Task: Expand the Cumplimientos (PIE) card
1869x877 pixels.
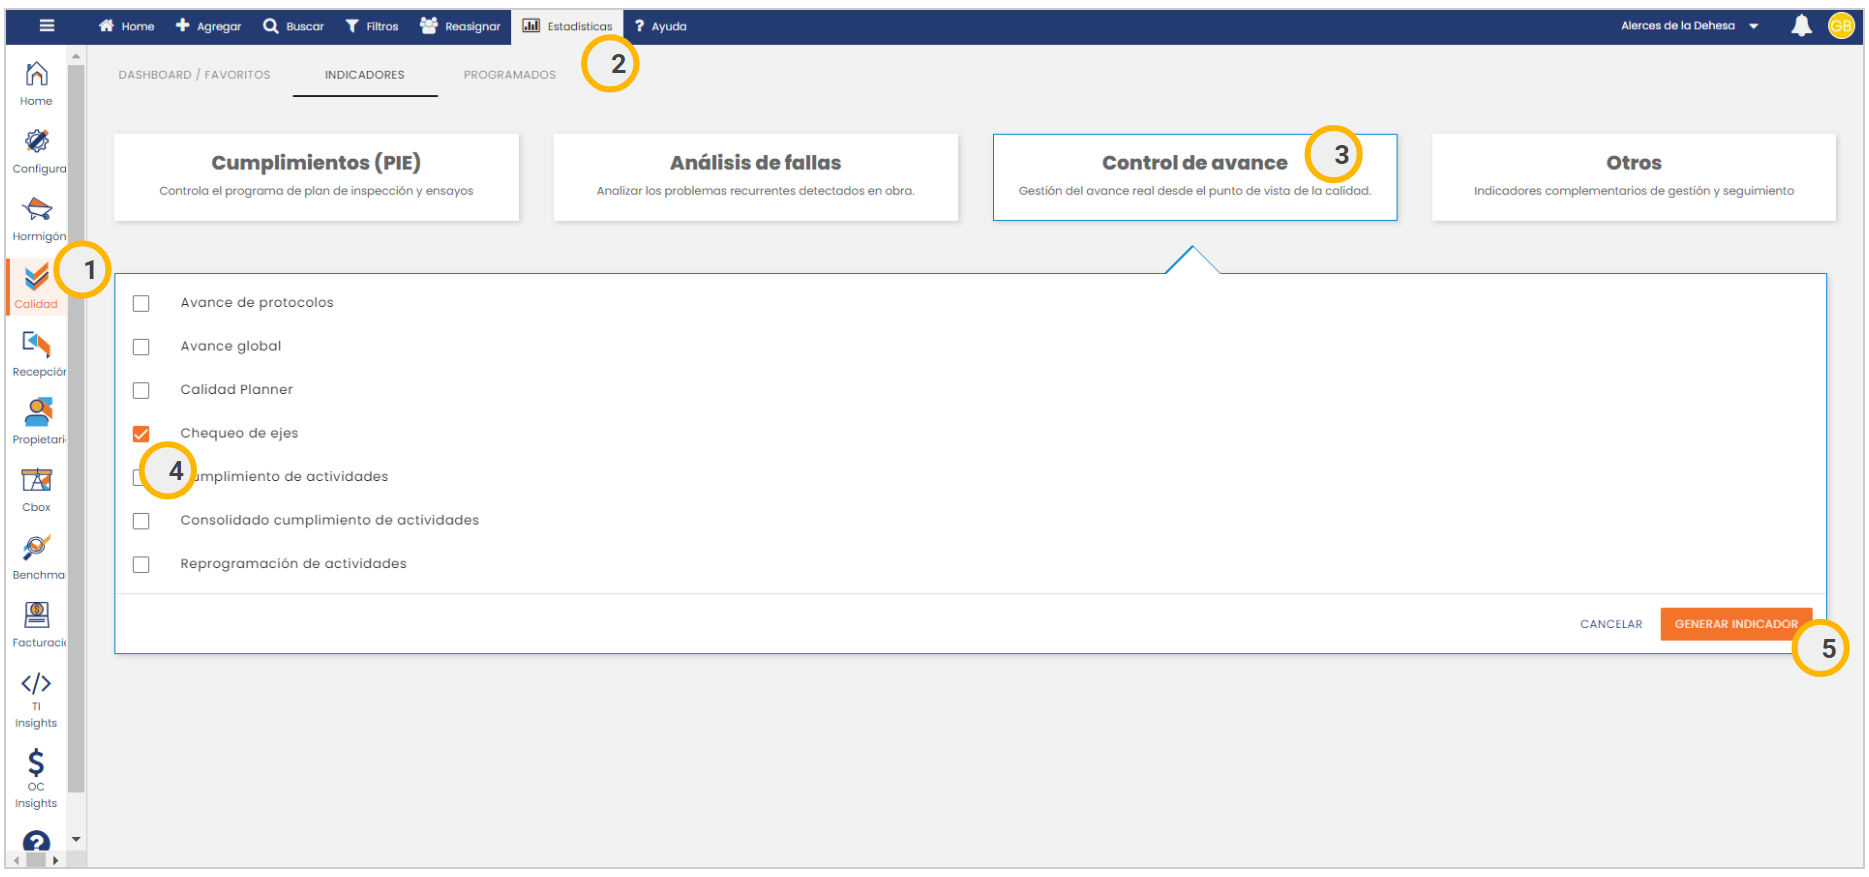Action: click(316, 176)
